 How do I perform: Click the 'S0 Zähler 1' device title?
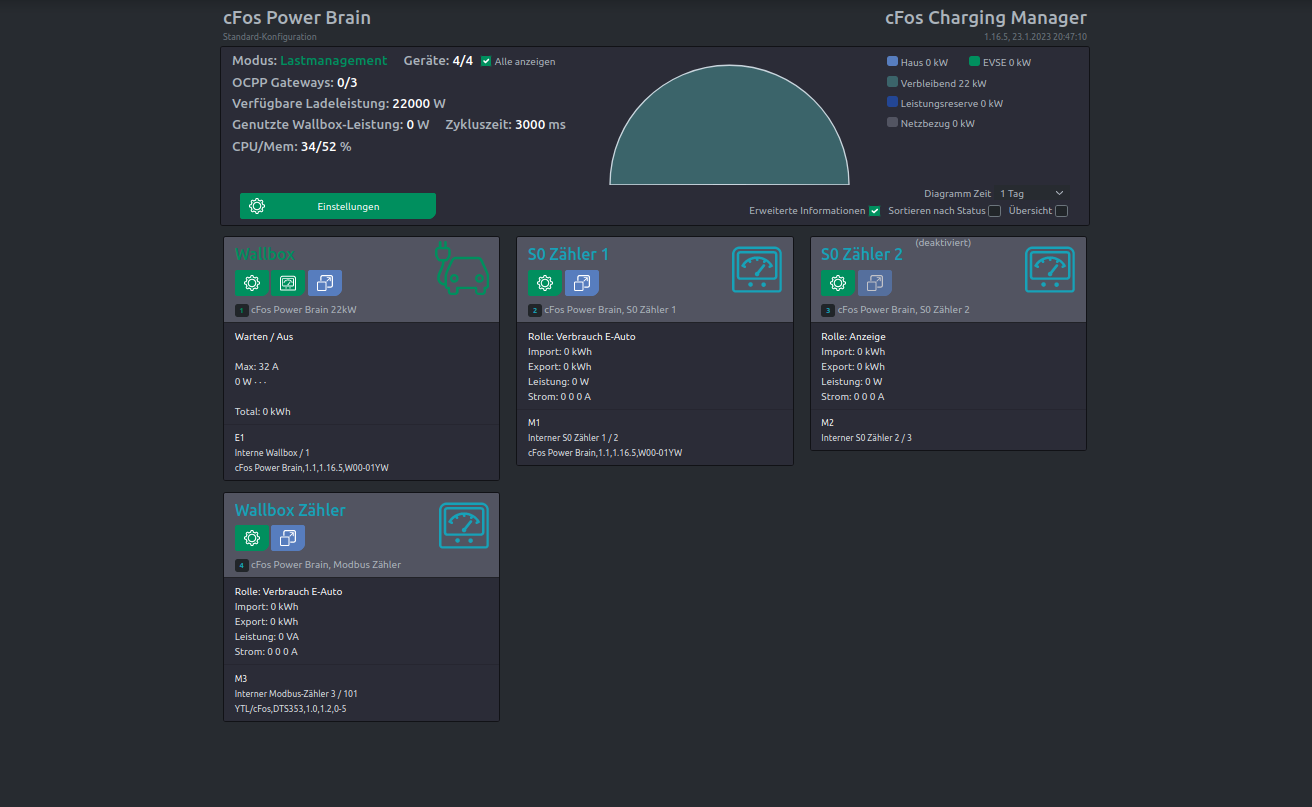click(x=568, y=254)
